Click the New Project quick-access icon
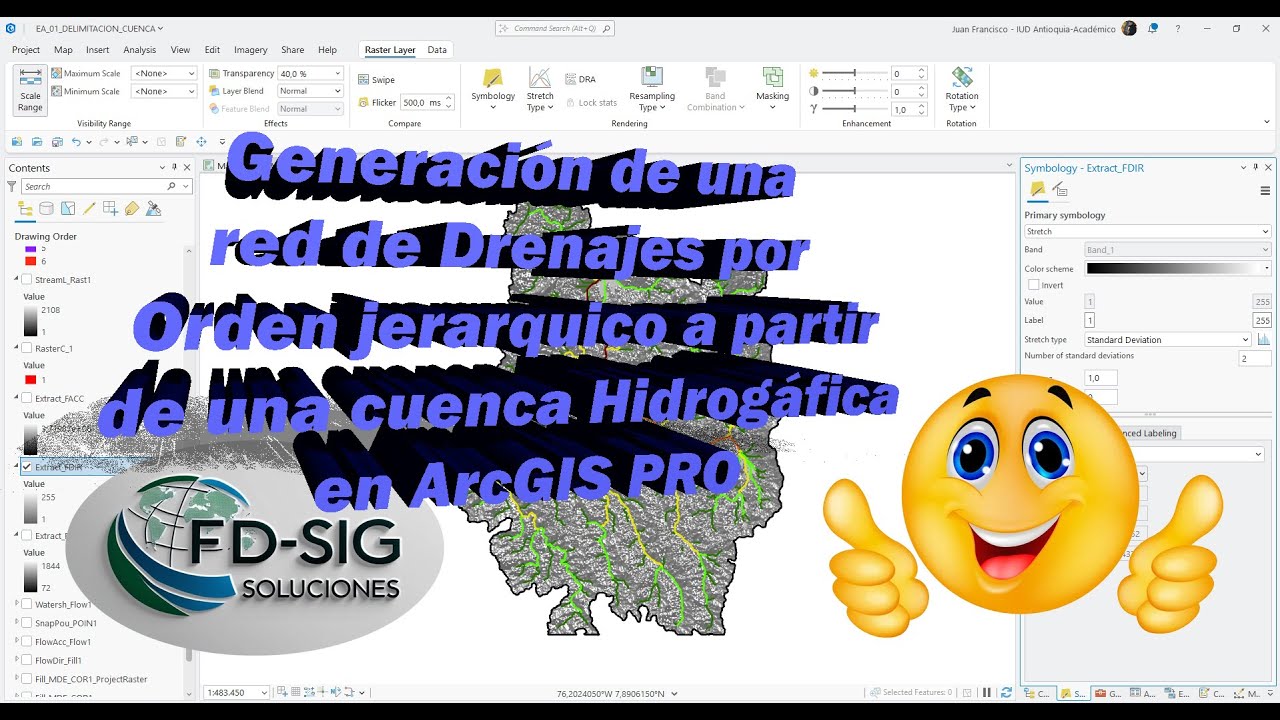 pyautogui.click(x=17, y=142)
